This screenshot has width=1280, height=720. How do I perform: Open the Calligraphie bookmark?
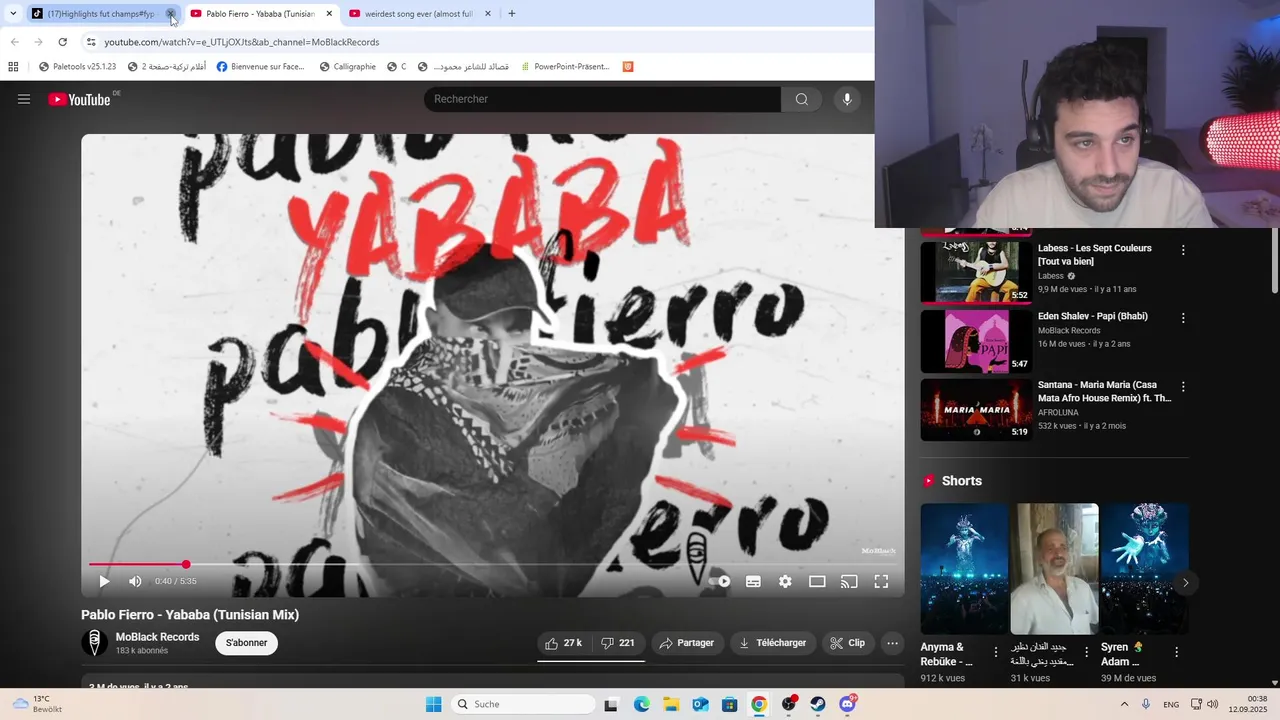pyautogui.click(x=347, y=67)
